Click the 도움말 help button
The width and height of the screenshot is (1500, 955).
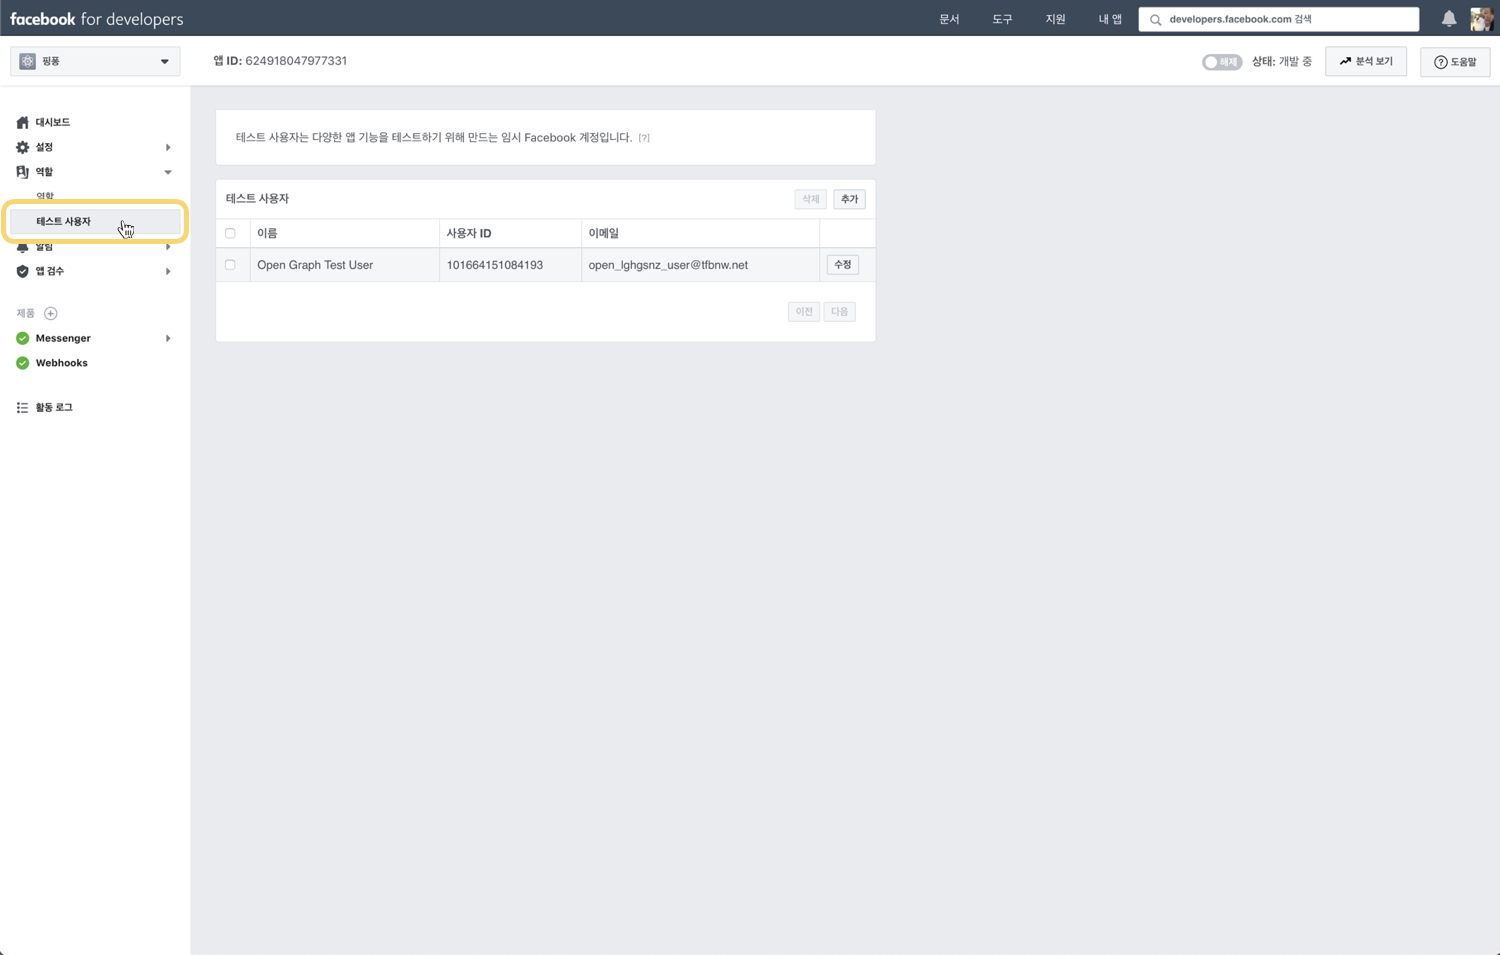point(1455,62)
